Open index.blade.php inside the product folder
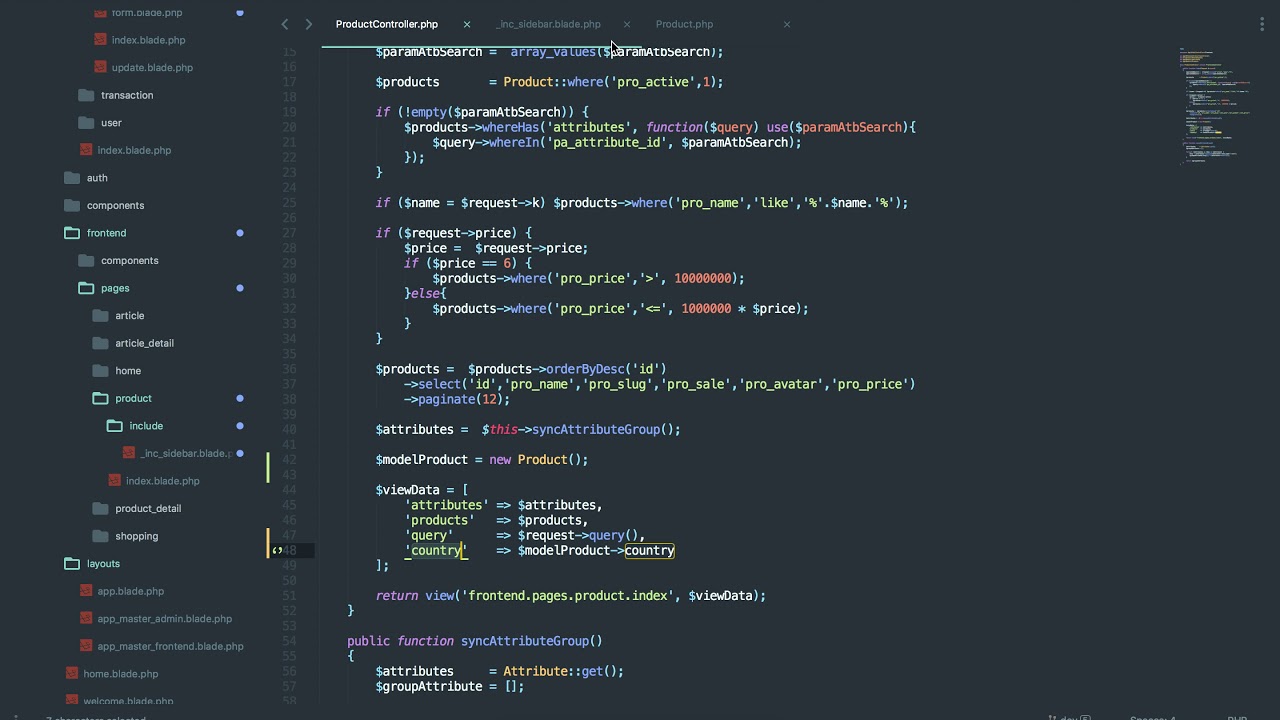1280x720 pixels. [162, 481]
